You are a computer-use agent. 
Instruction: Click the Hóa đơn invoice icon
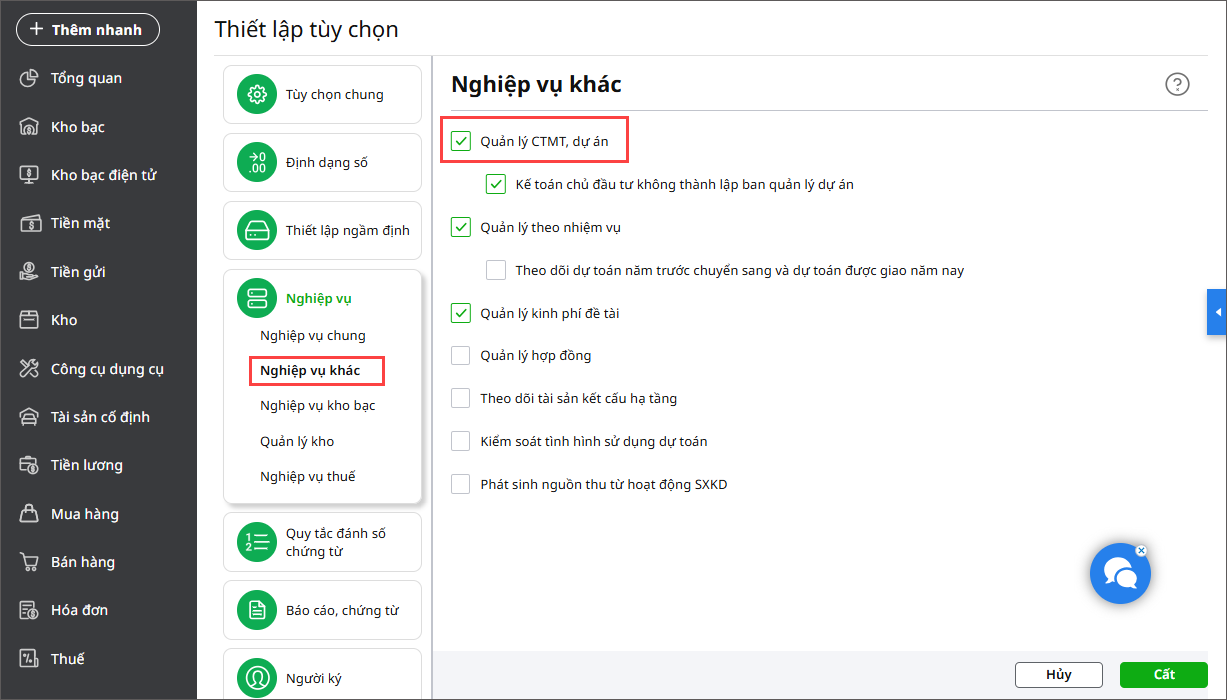click(x=29, y=610)
